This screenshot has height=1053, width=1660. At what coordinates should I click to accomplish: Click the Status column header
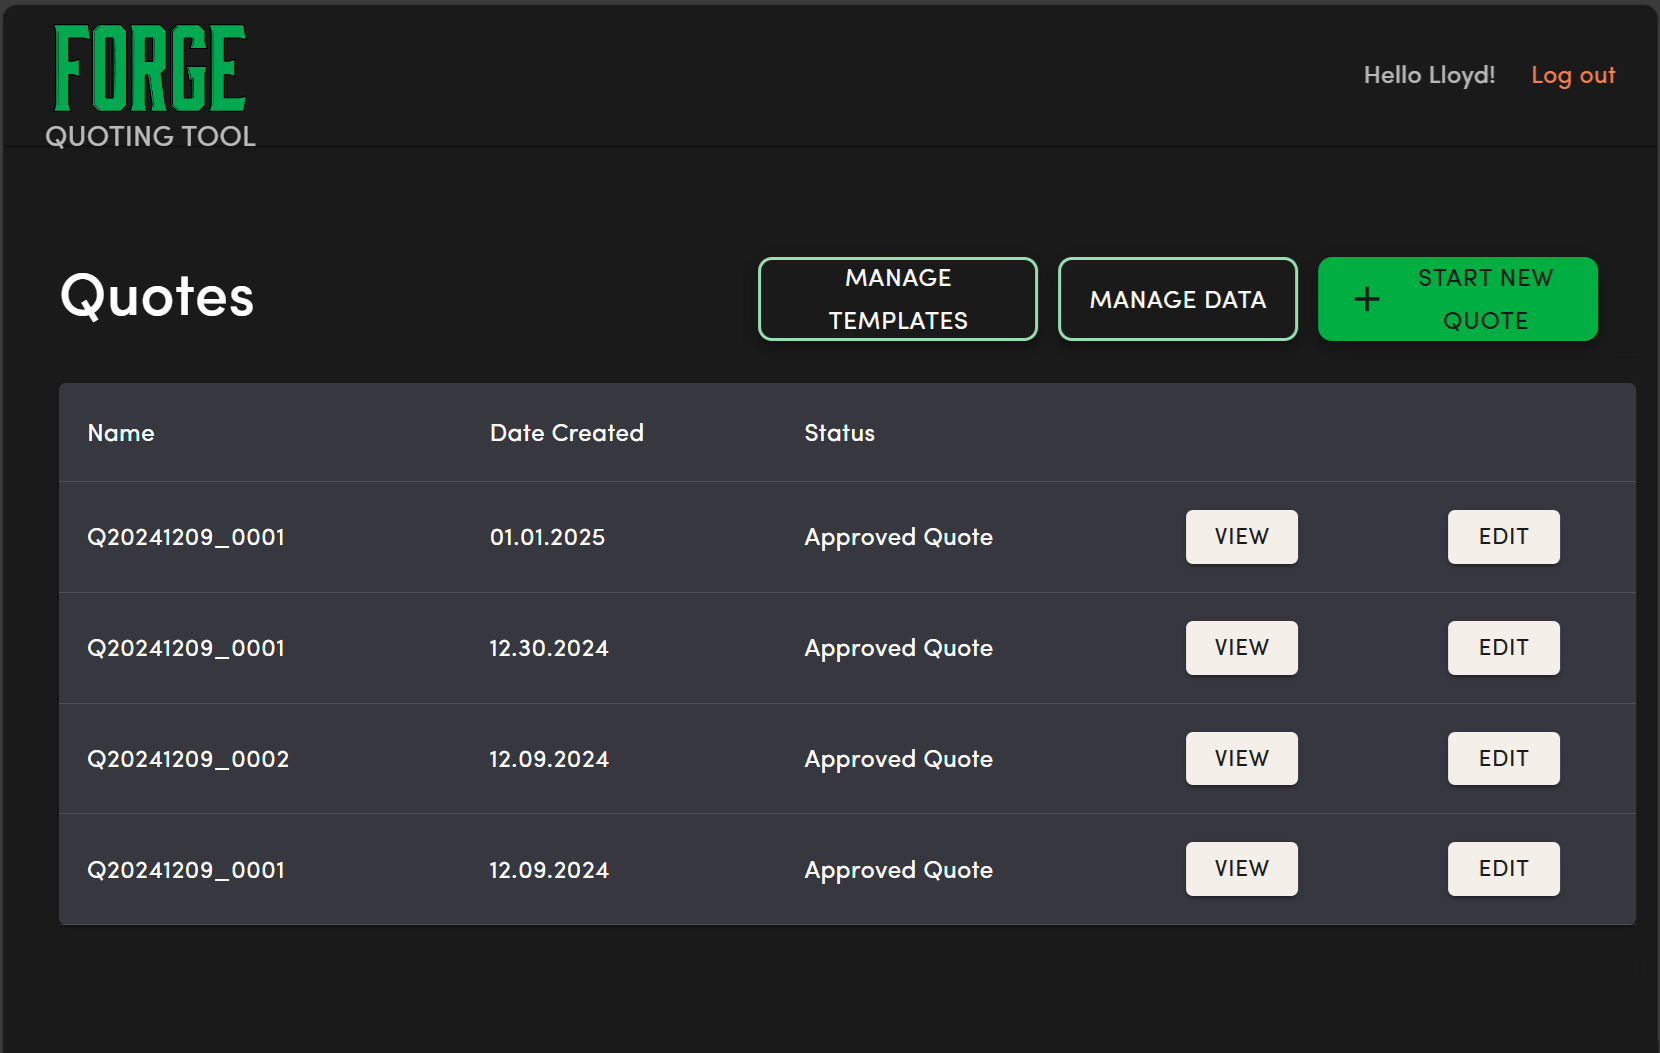tap(839, 433)
